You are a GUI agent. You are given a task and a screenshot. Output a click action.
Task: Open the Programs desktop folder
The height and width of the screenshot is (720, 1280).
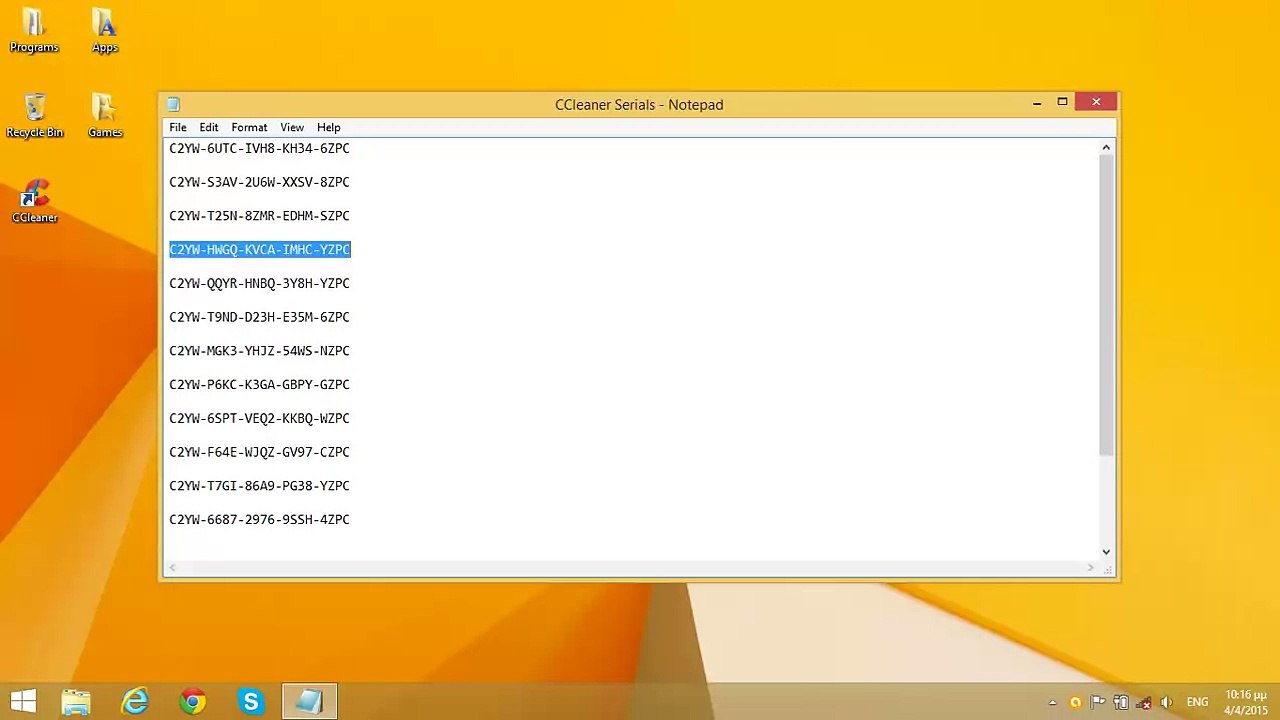[34, 30]
